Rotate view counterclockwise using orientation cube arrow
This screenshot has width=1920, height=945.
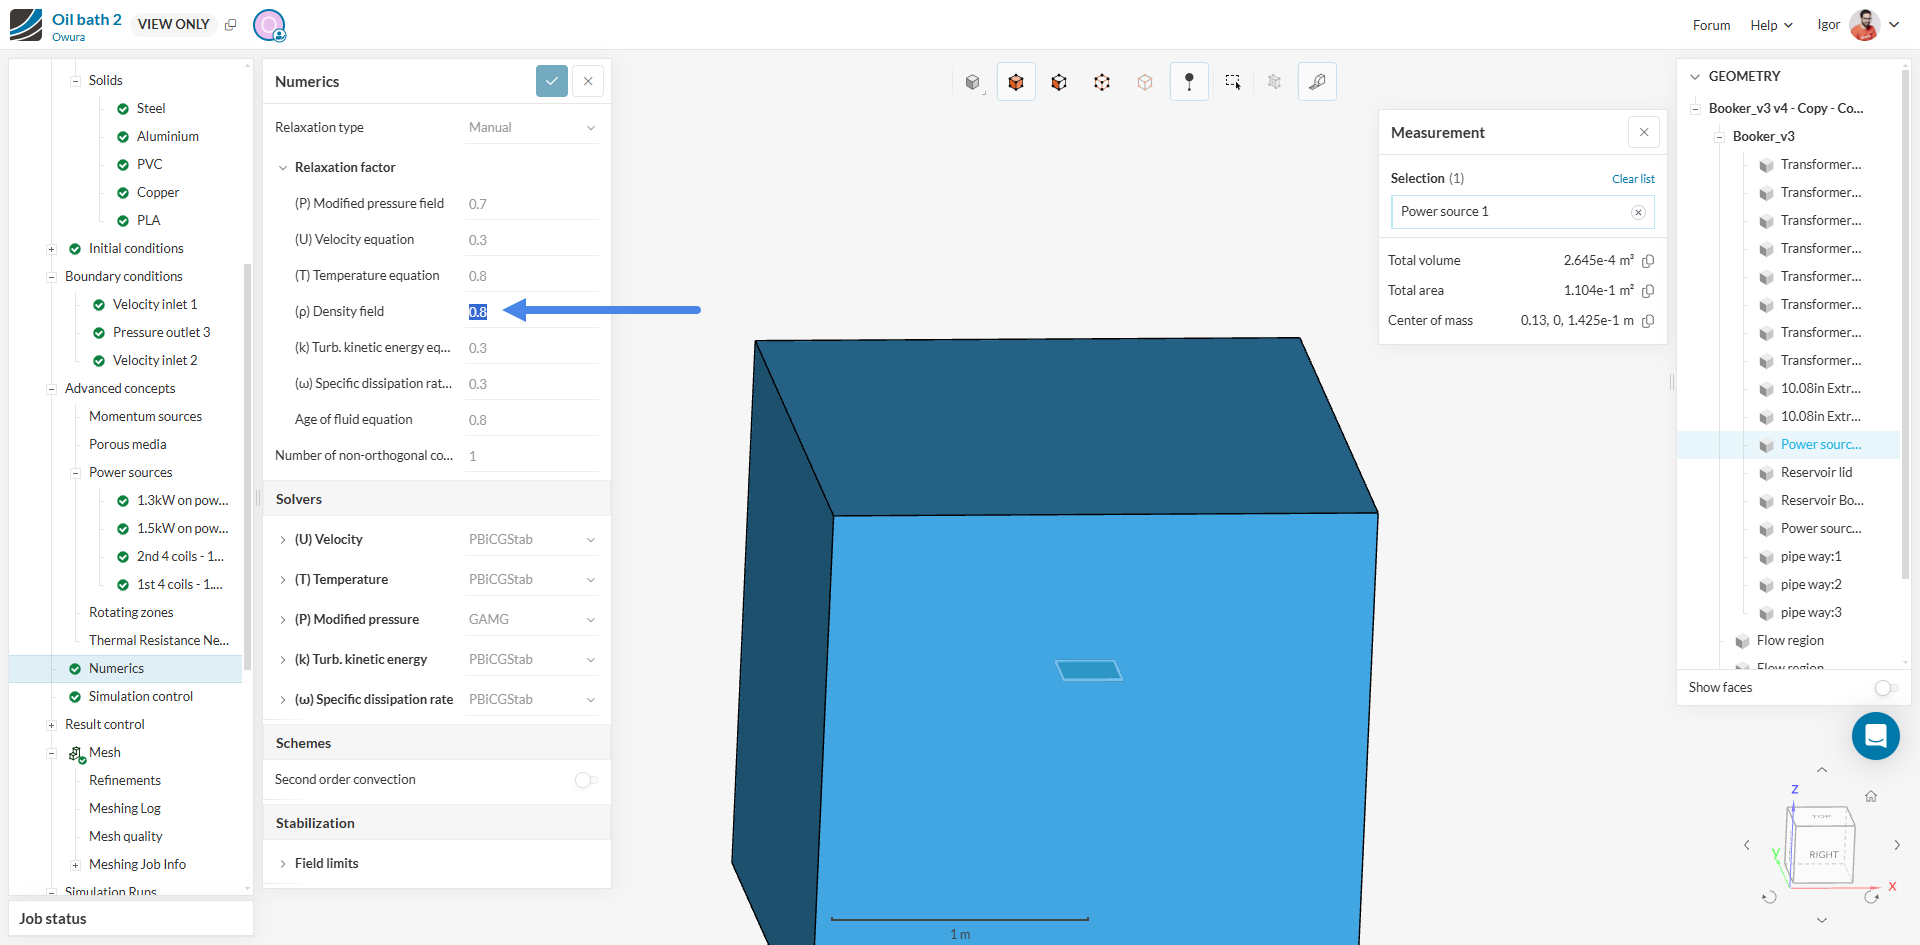[x=1769, y=897]
